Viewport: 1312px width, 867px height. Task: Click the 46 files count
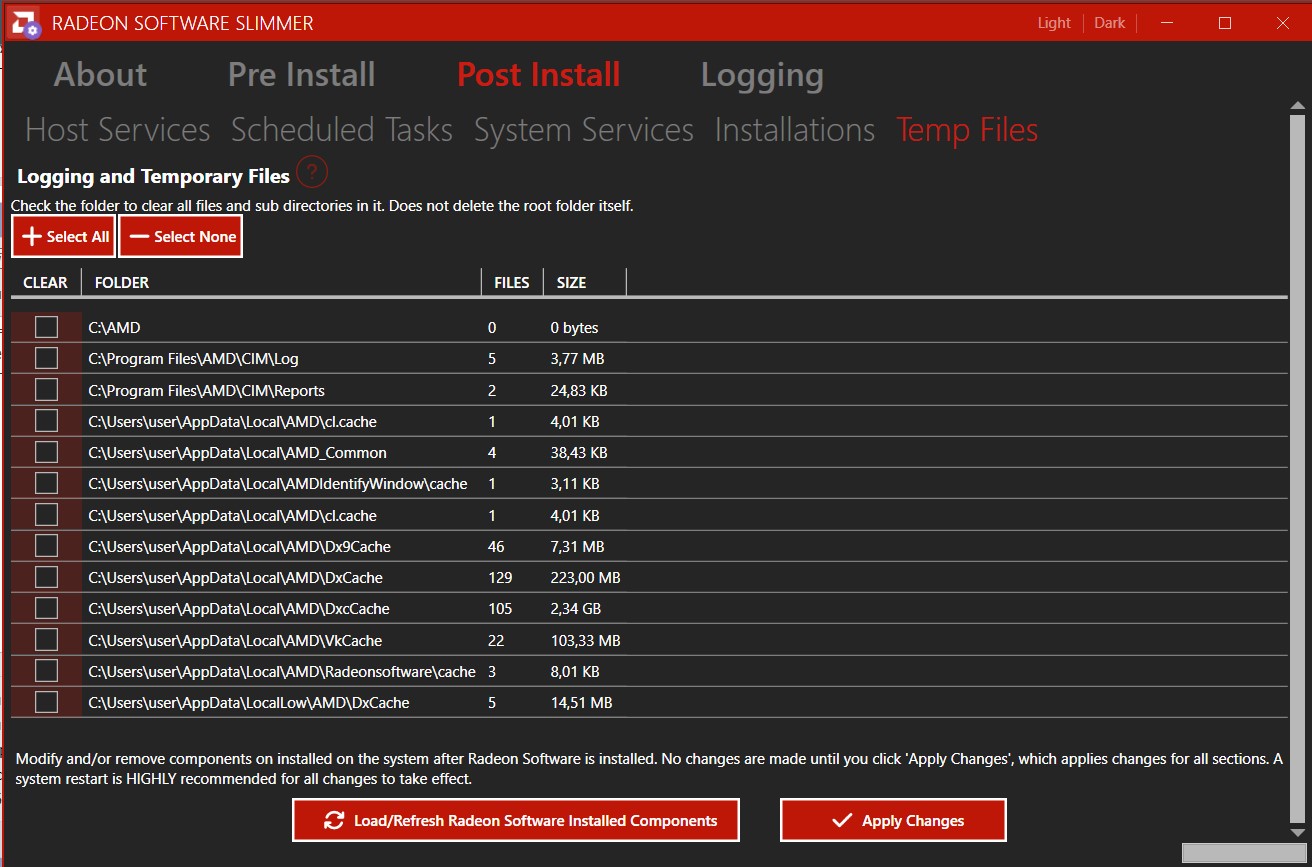[x=496, y=547]
